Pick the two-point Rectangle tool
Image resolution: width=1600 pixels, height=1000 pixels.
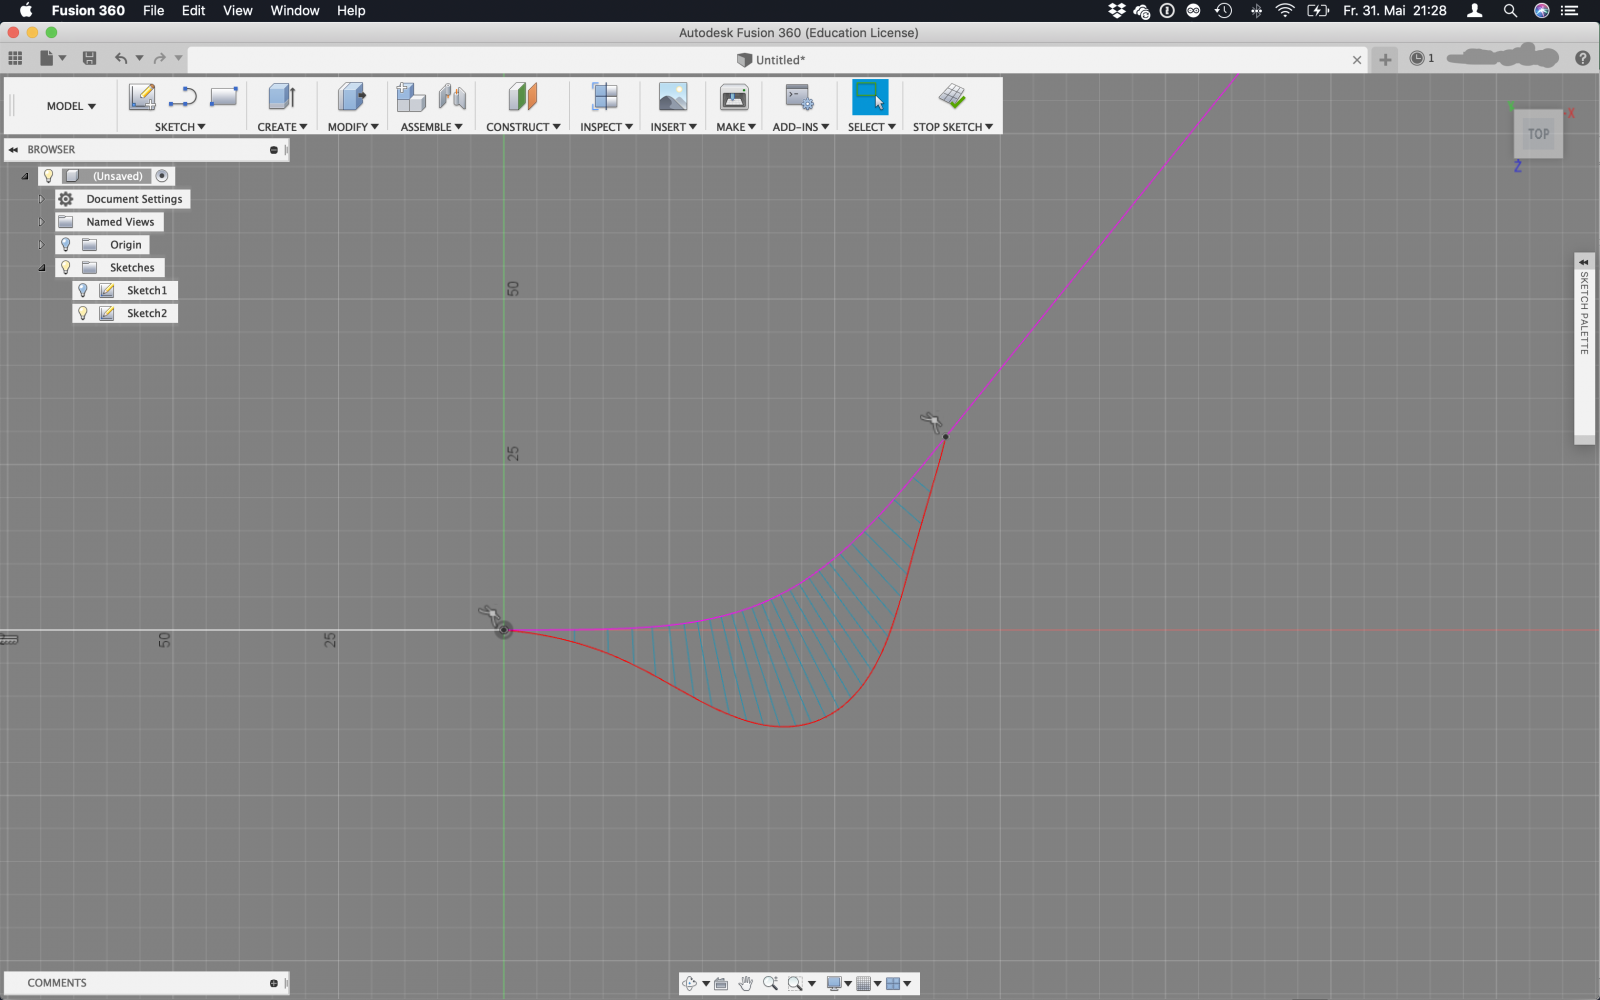tap(223, 97)
